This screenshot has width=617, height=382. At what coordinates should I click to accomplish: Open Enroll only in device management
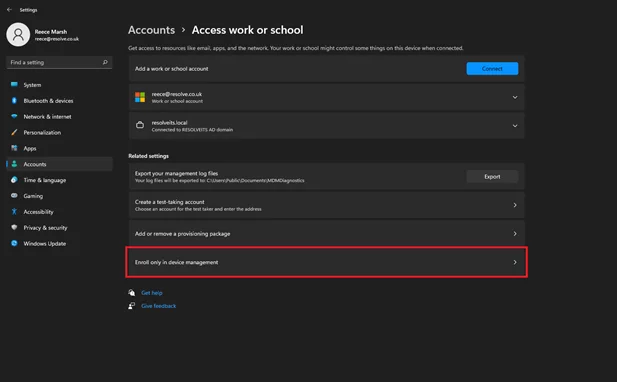[327, 262]
